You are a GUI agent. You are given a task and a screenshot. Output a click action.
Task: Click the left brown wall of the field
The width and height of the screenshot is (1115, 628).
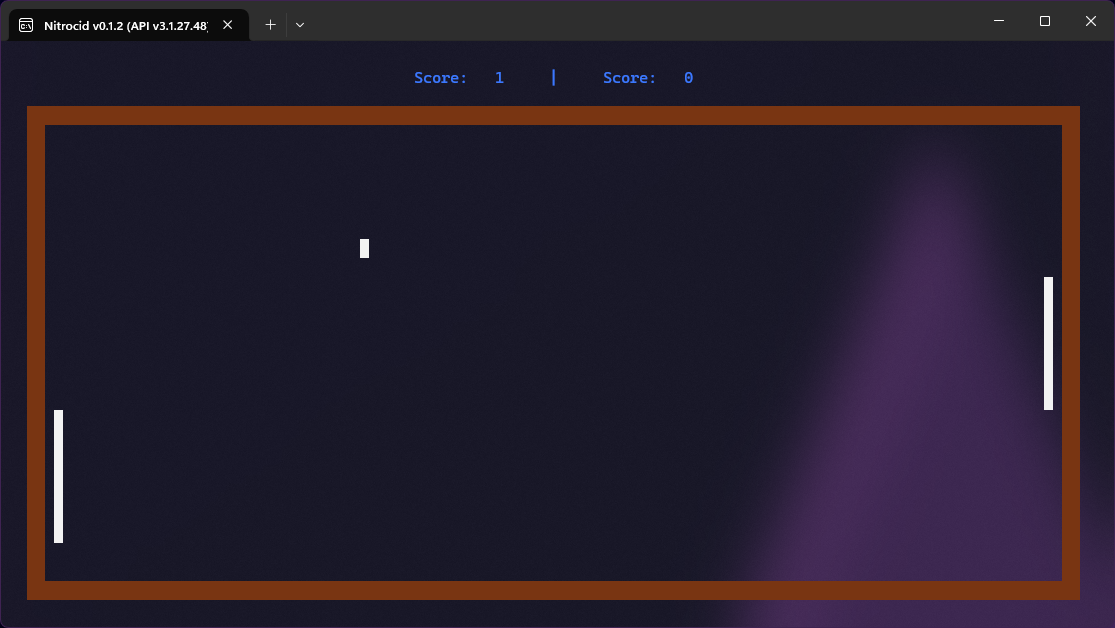point(36,352)
